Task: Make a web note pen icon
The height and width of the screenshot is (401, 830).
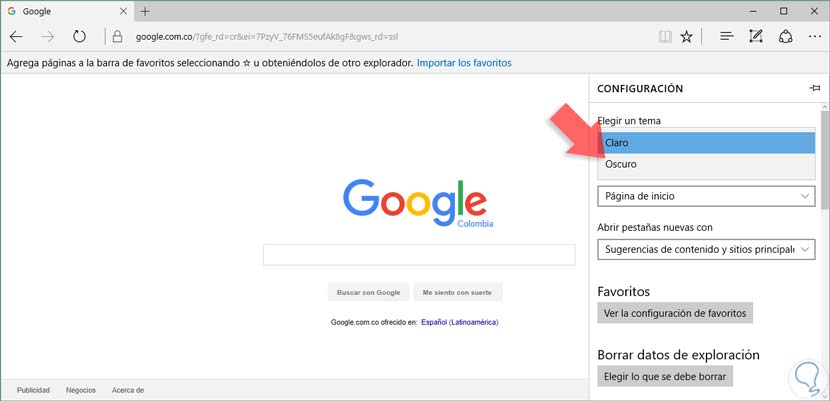Action: tap(756, 37)
